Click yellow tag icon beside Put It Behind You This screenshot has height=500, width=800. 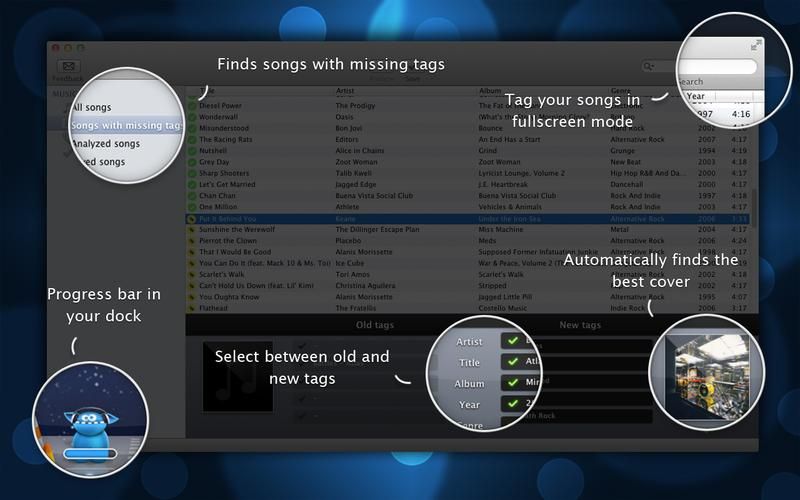coord(192,219)
